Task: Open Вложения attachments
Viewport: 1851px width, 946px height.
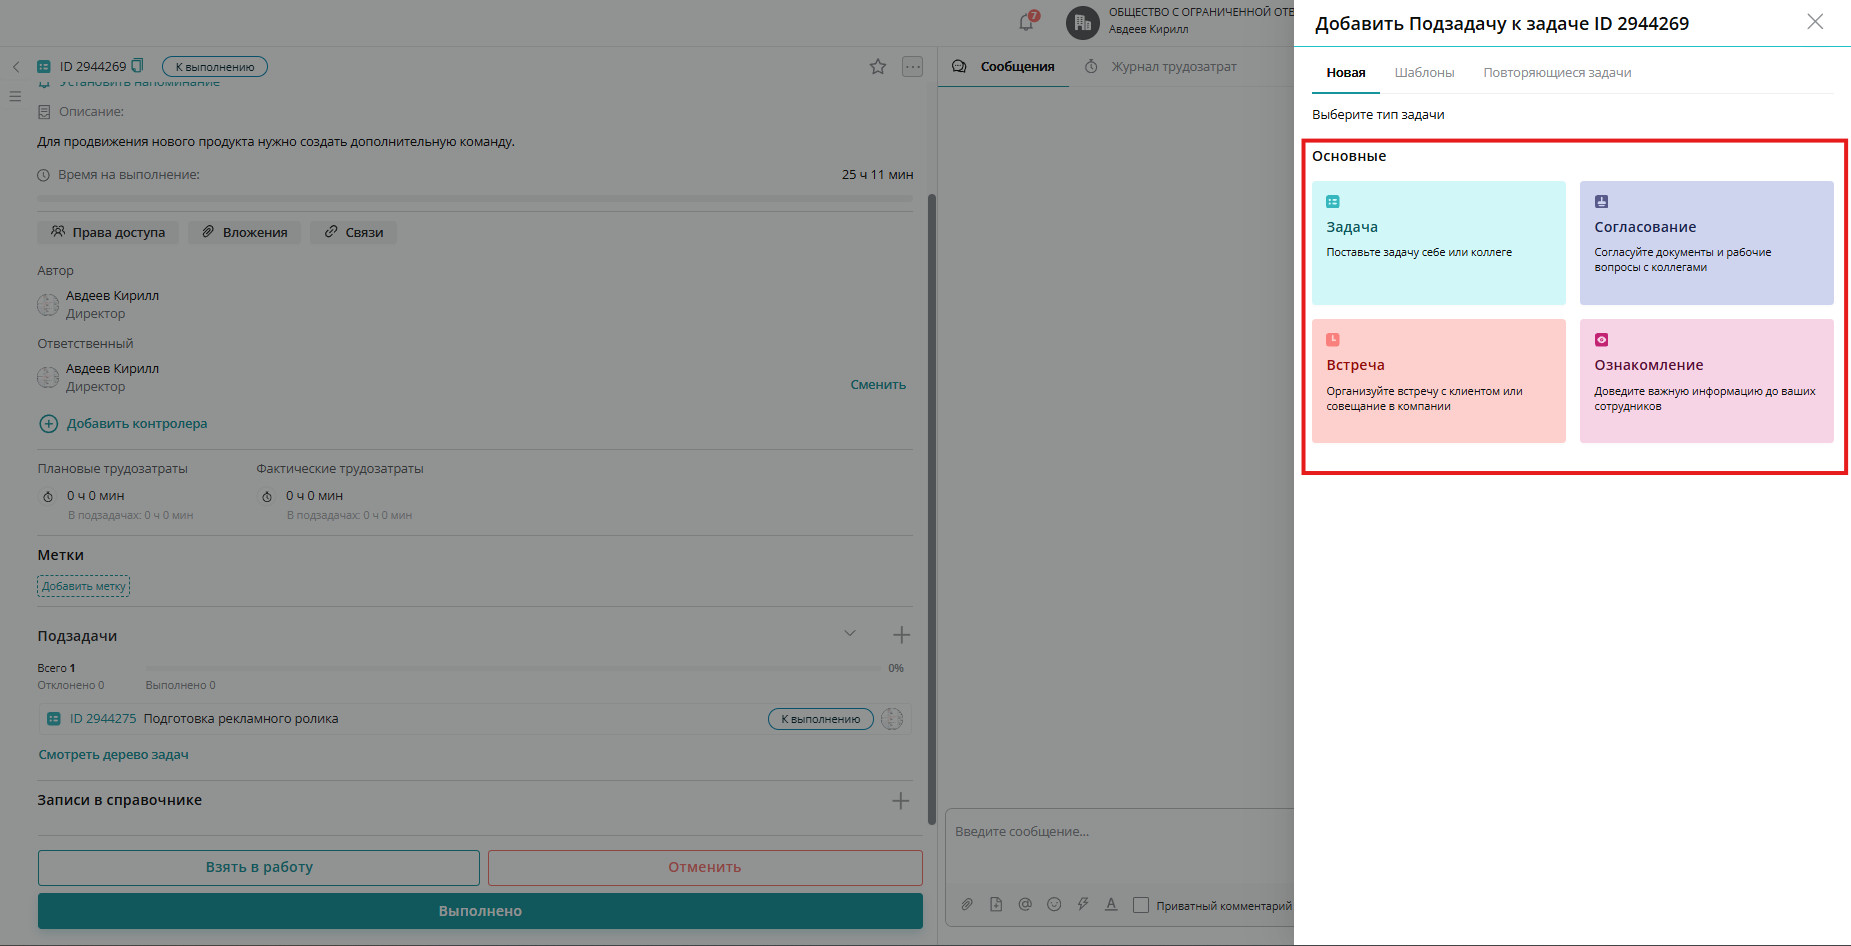Action: (x=245, y=232)
